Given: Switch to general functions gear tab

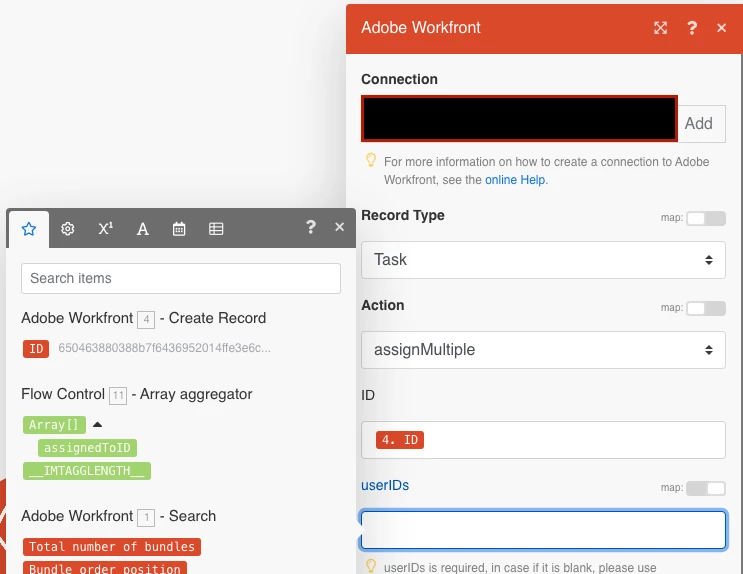Looking at the screenshot, I should 67,229.
